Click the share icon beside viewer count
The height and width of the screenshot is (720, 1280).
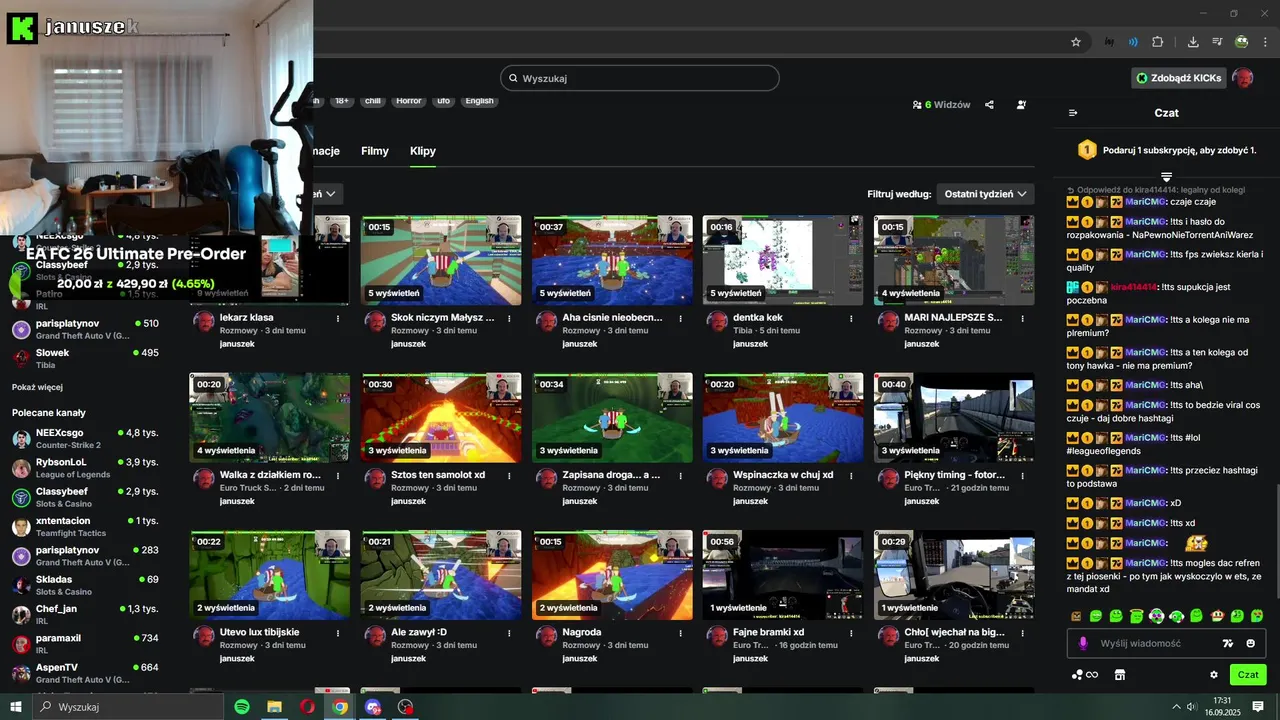[x=989, y=104]
